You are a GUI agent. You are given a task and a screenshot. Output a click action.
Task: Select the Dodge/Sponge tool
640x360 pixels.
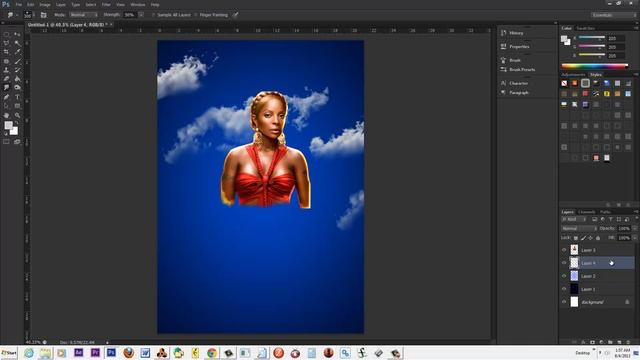tap(17, 88)
